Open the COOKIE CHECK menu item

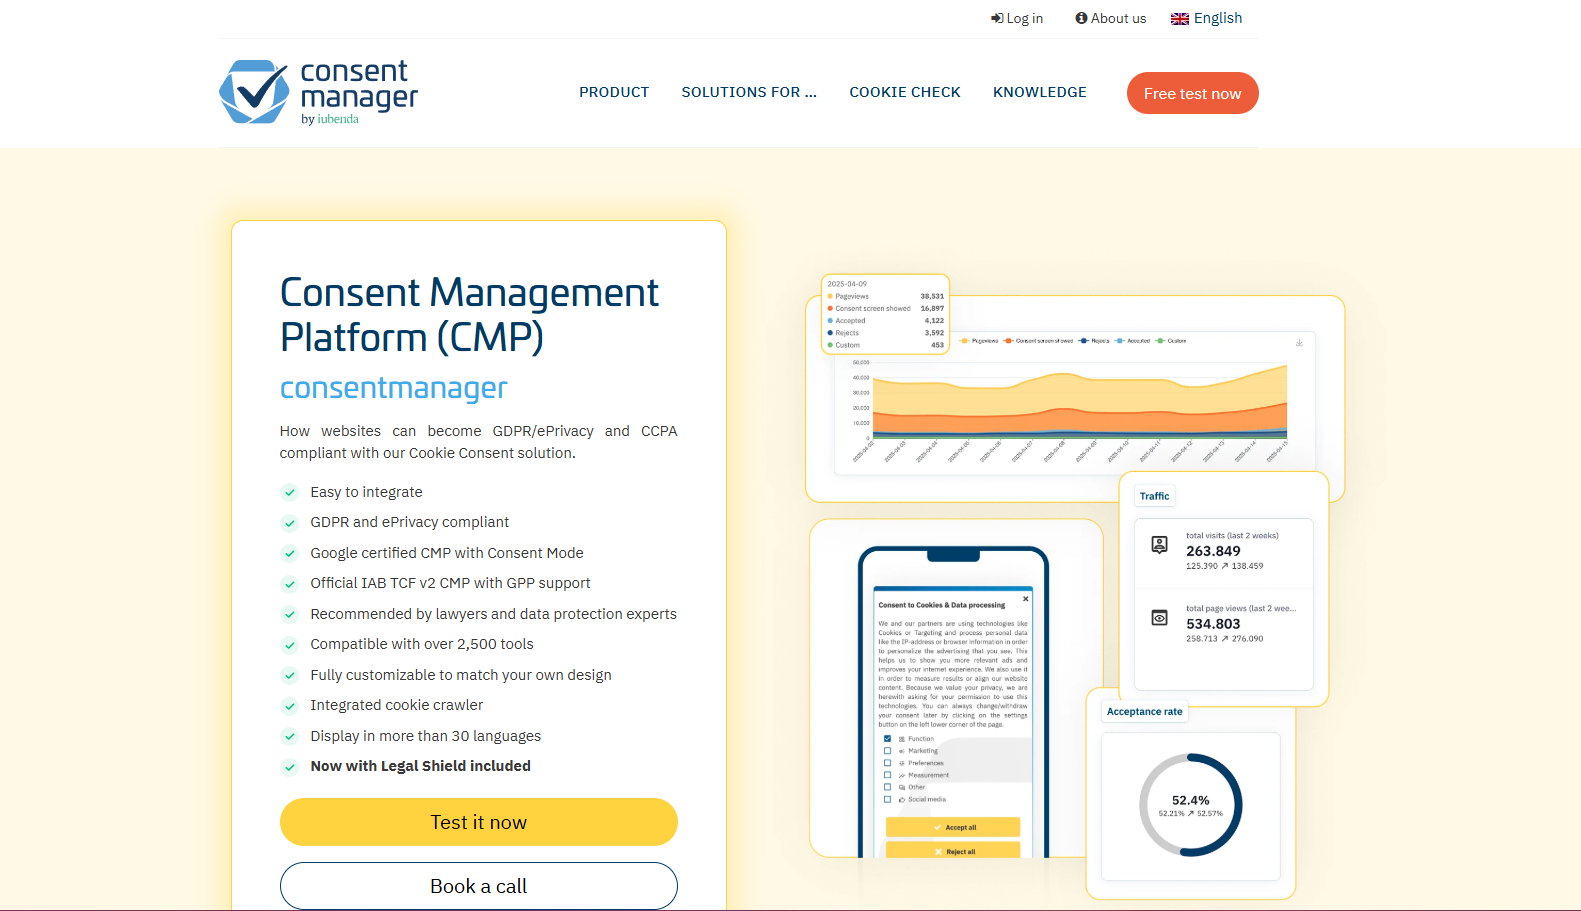coord(905,92)
